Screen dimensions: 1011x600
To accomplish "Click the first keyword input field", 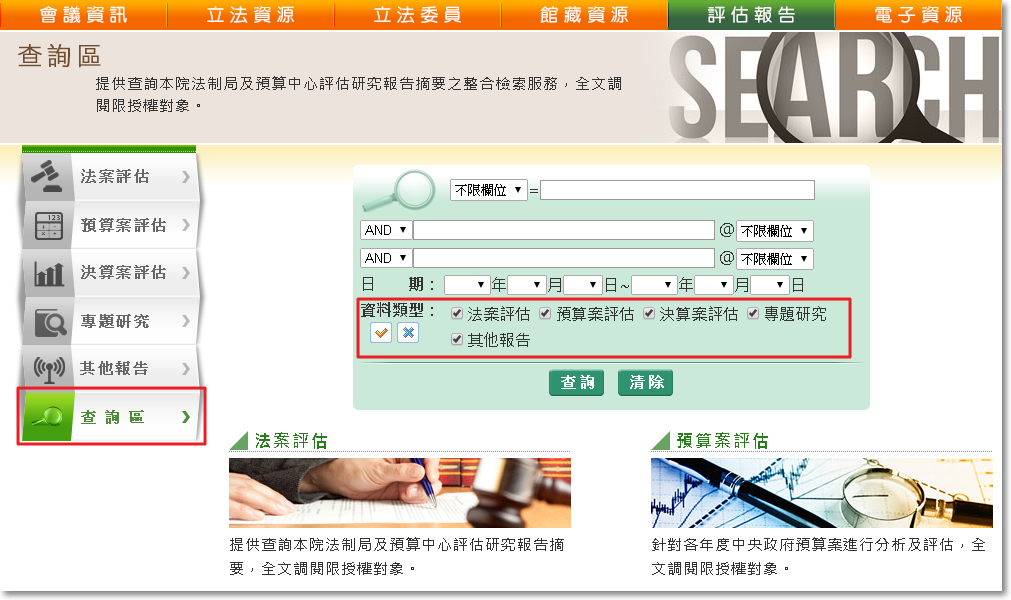I will pos(677,190).
